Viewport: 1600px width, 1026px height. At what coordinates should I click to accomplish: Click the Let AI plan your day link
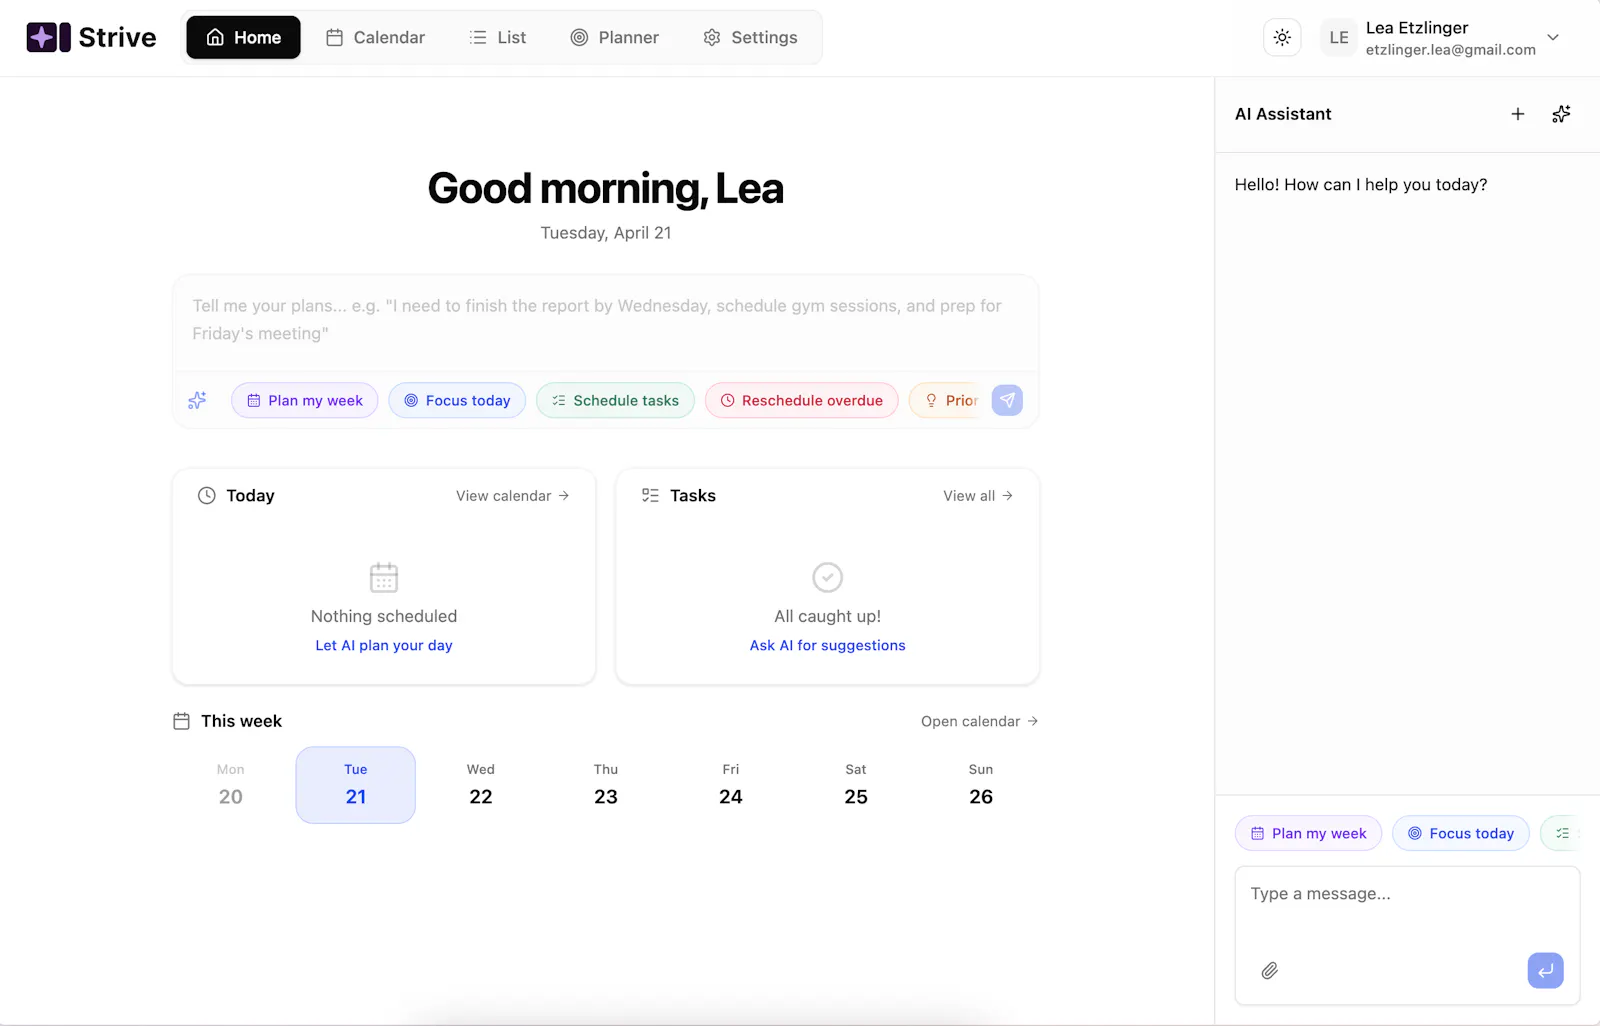click(384, 646)
